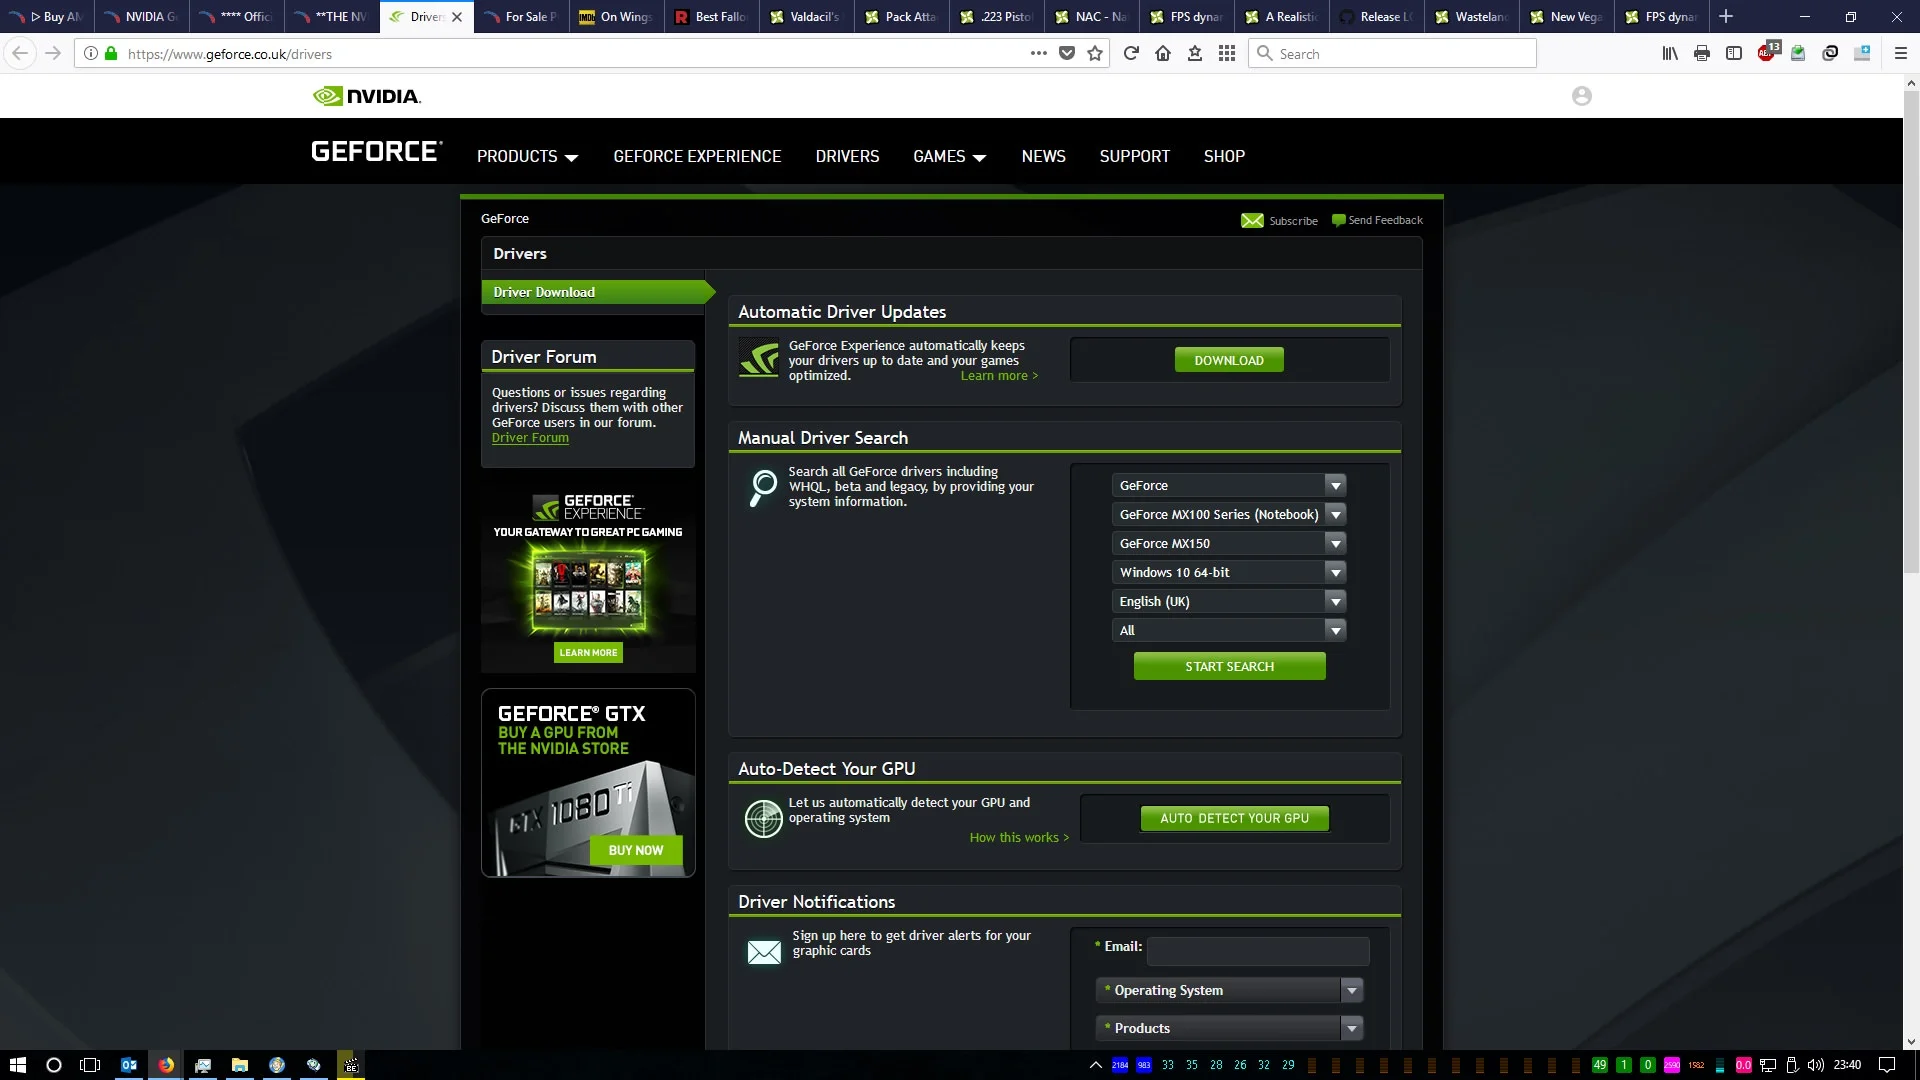Click the print icon in toolbar

(x=1702, y=53)
